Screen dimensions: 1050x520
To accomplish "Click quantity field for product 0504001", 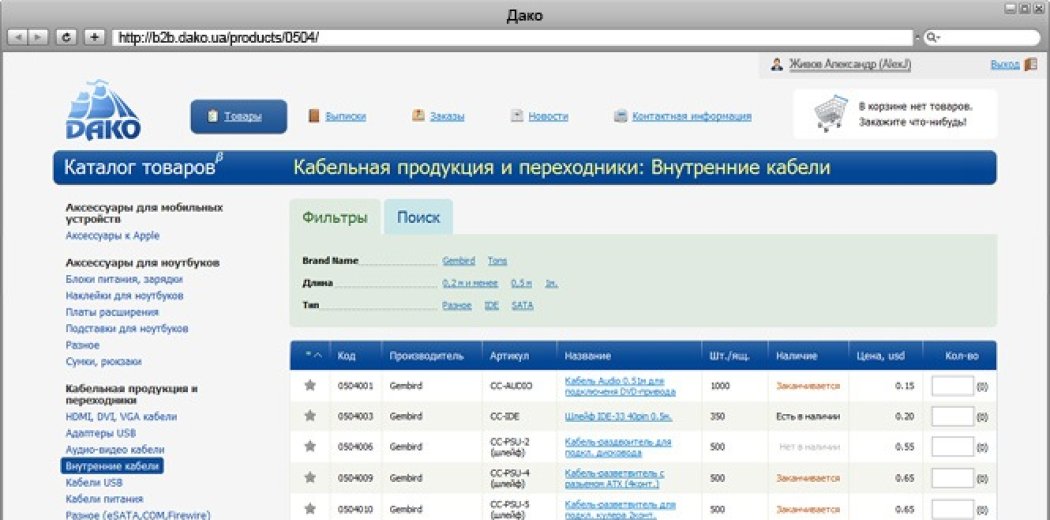I will click(x=952, y=386).
